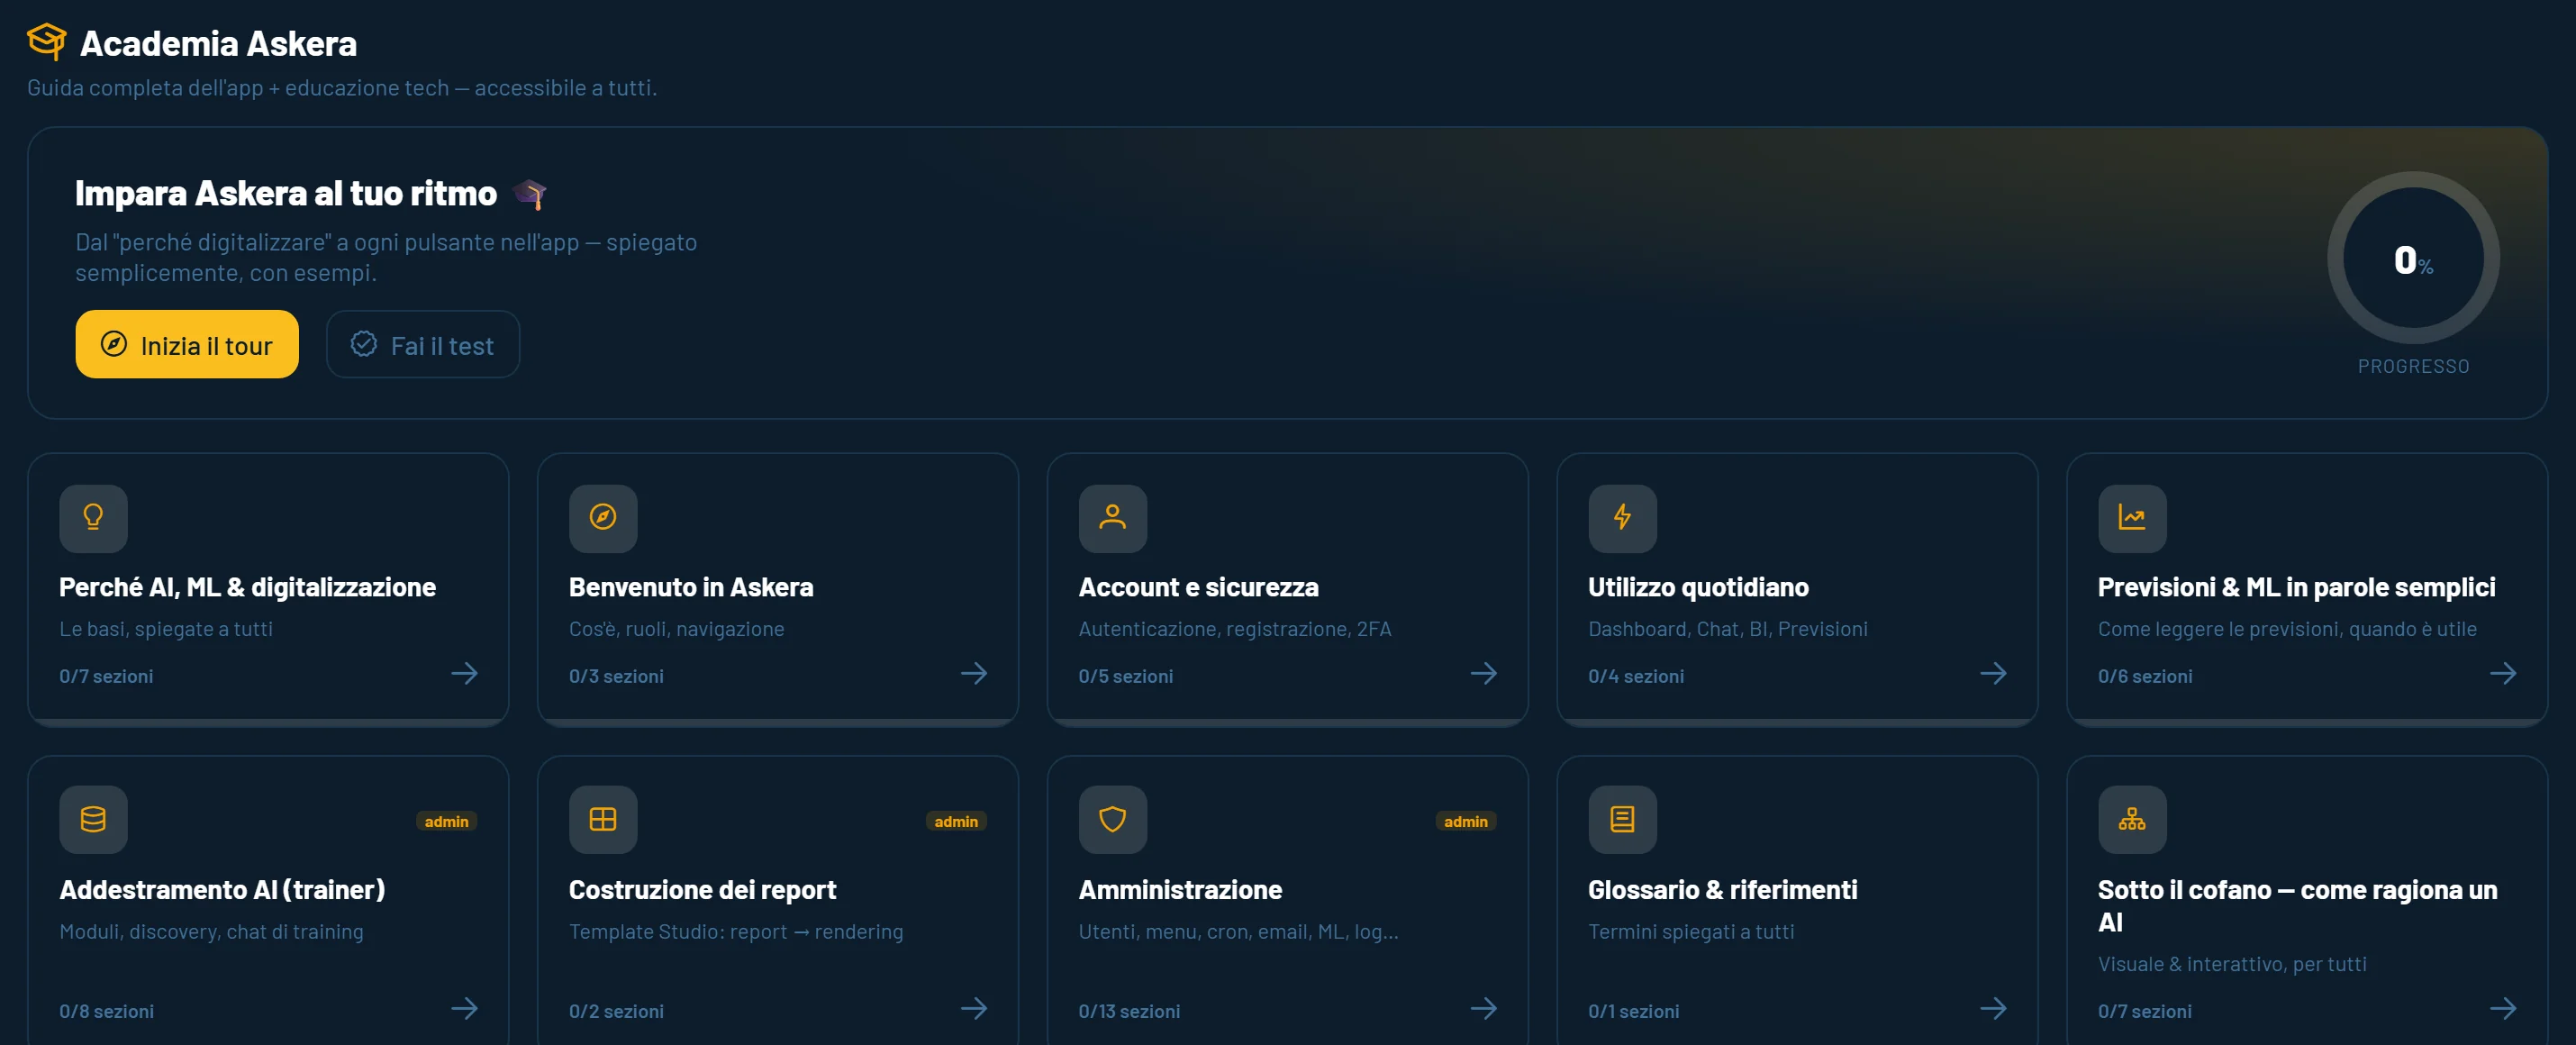Click the arrow on Previsioni & ML card
Viewport: 2576px width, 1045px height.
tap(2503, 674)
